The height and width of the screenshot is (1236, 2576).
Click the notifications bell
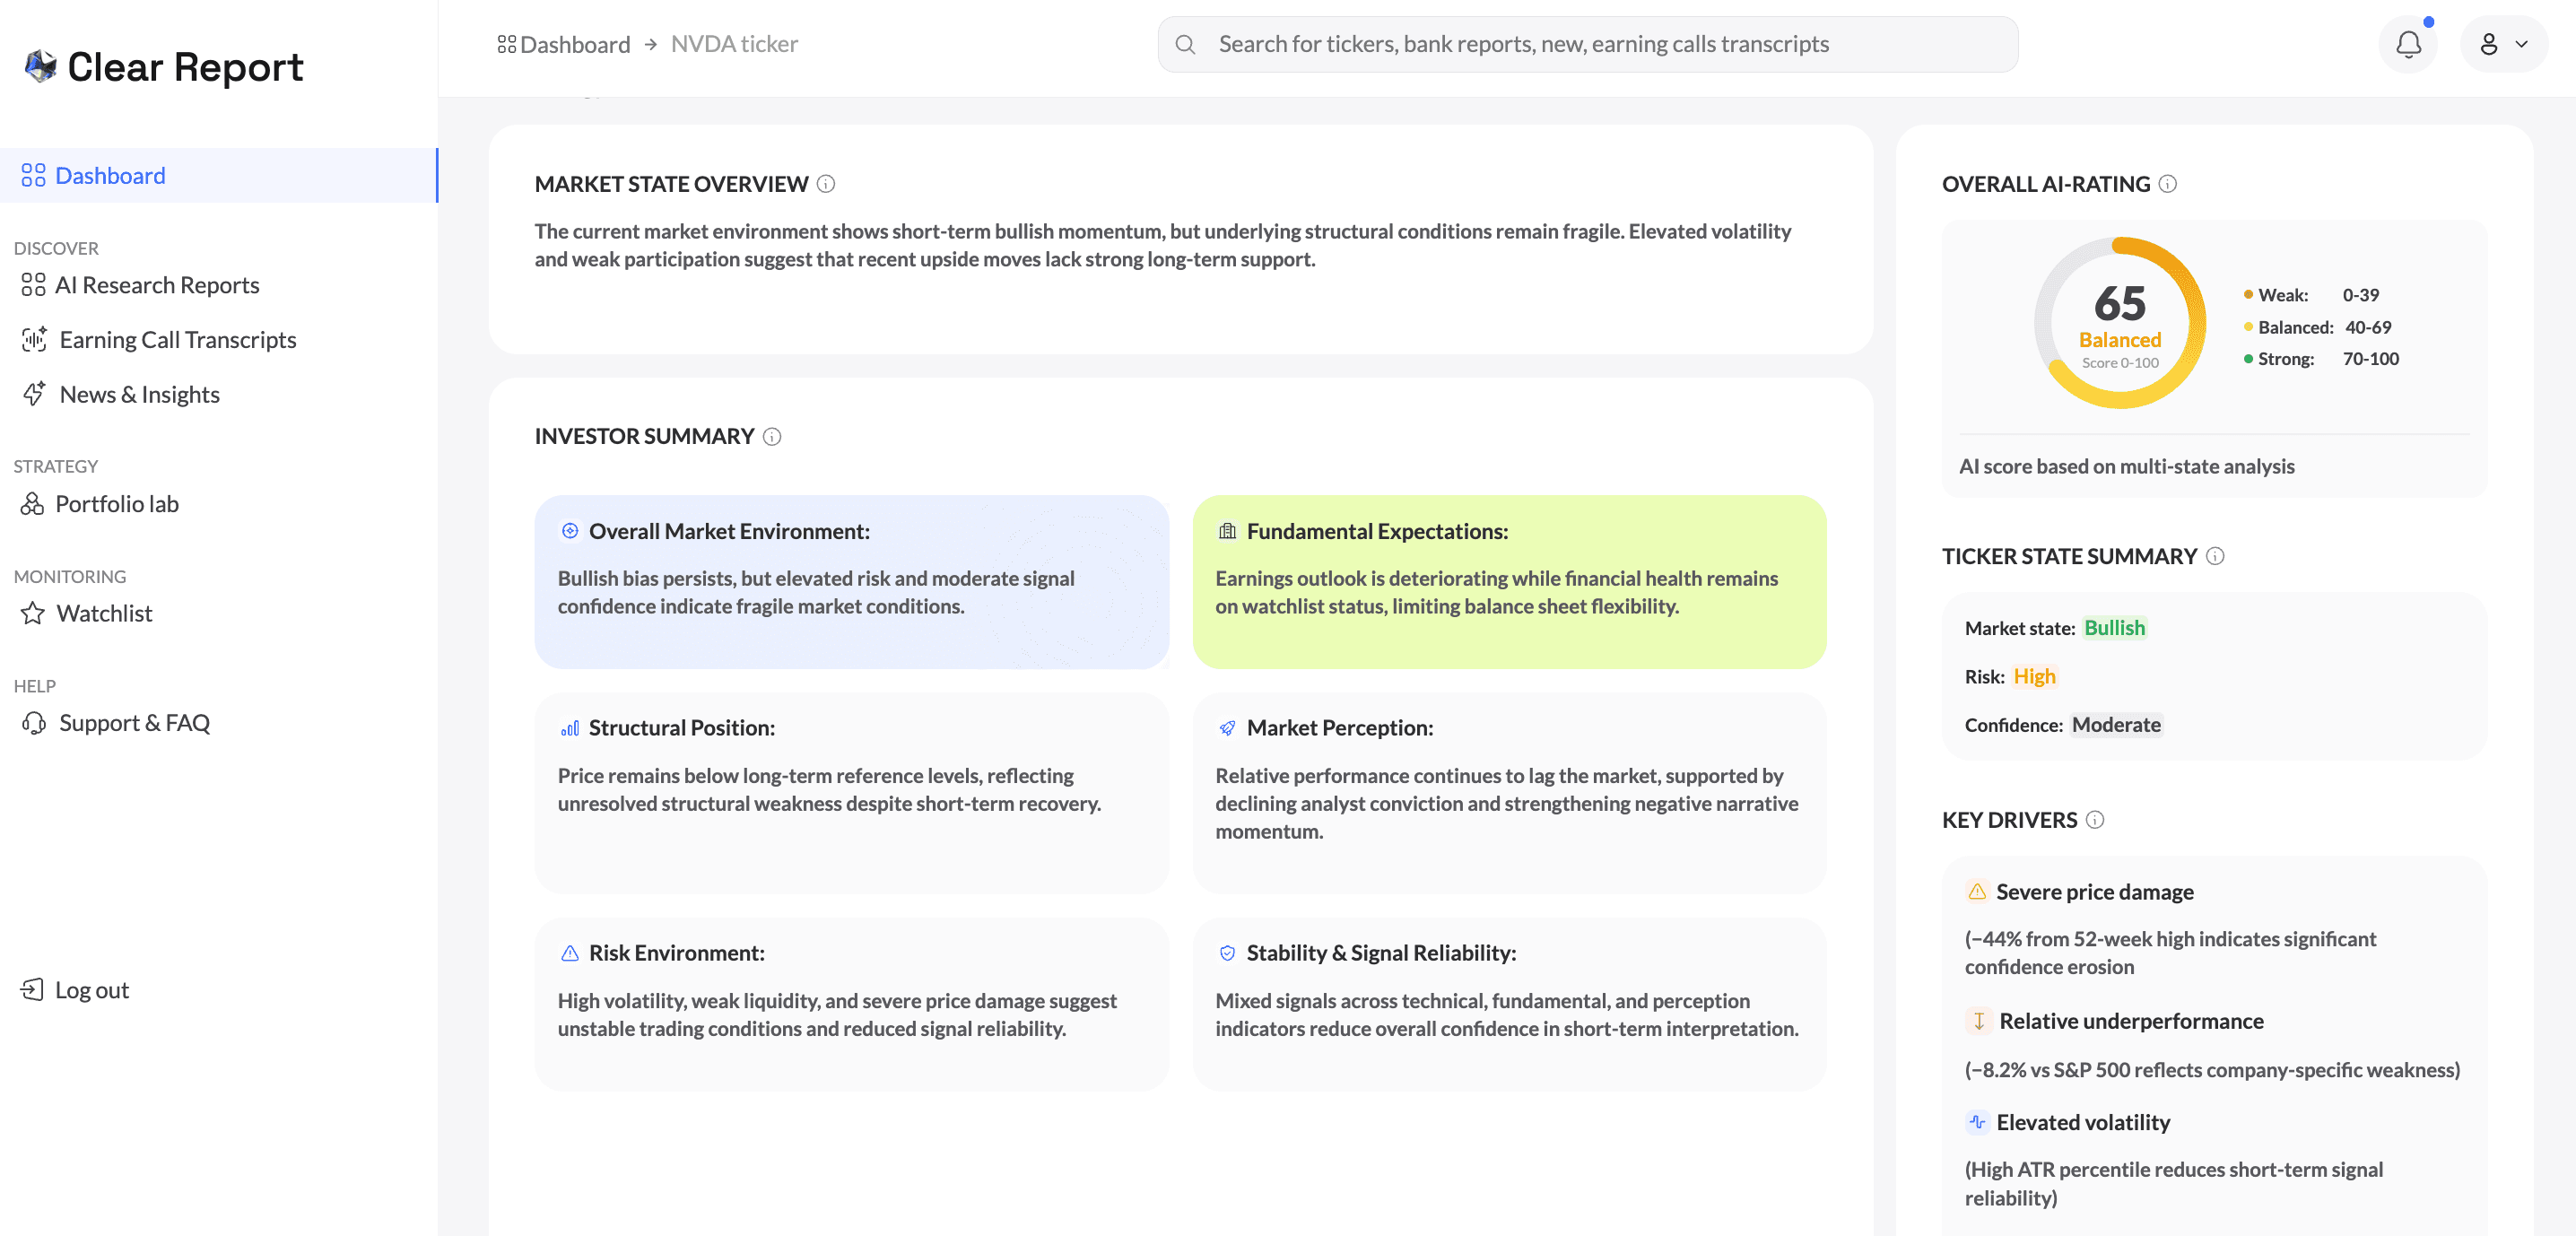pyautogui.click(x=2409, y=44)
